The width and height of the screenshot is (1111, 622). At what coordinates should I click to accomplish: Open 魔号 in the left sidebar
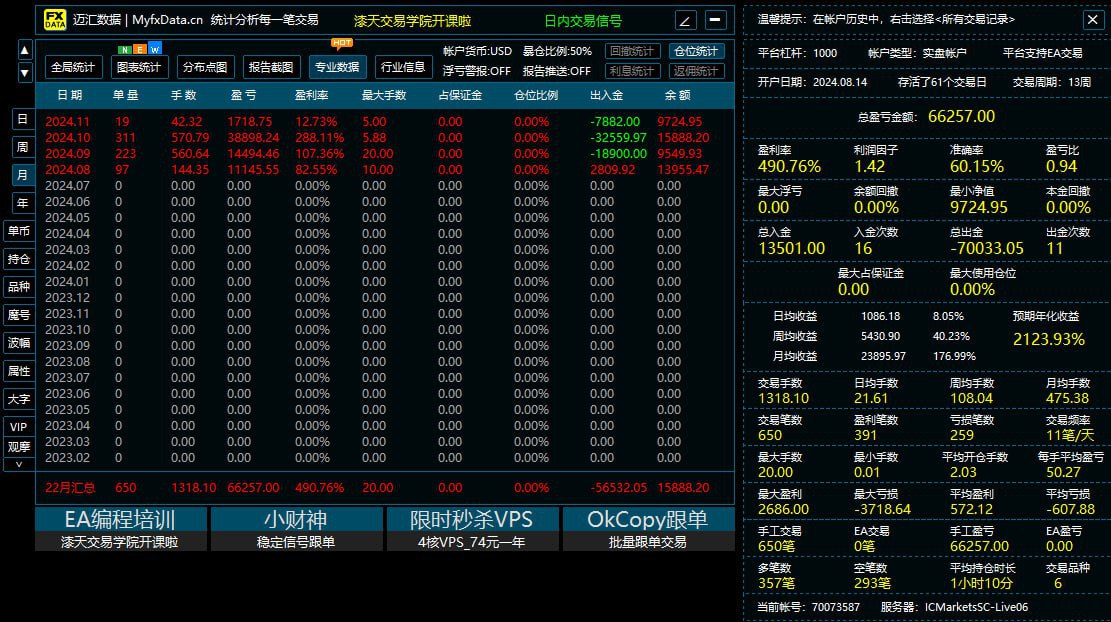pyautogui.click(x=19, y=315)
